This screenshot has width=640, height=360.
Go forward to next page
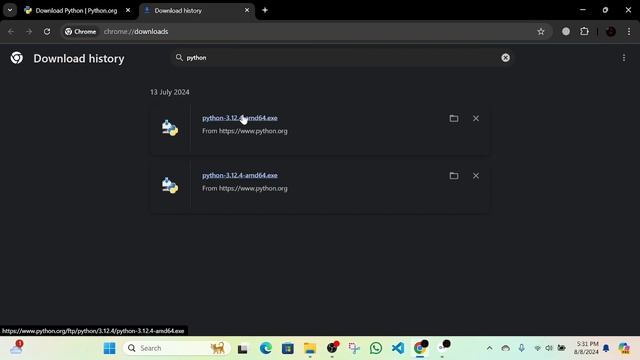pyautogui.click(x=29, y=31)
